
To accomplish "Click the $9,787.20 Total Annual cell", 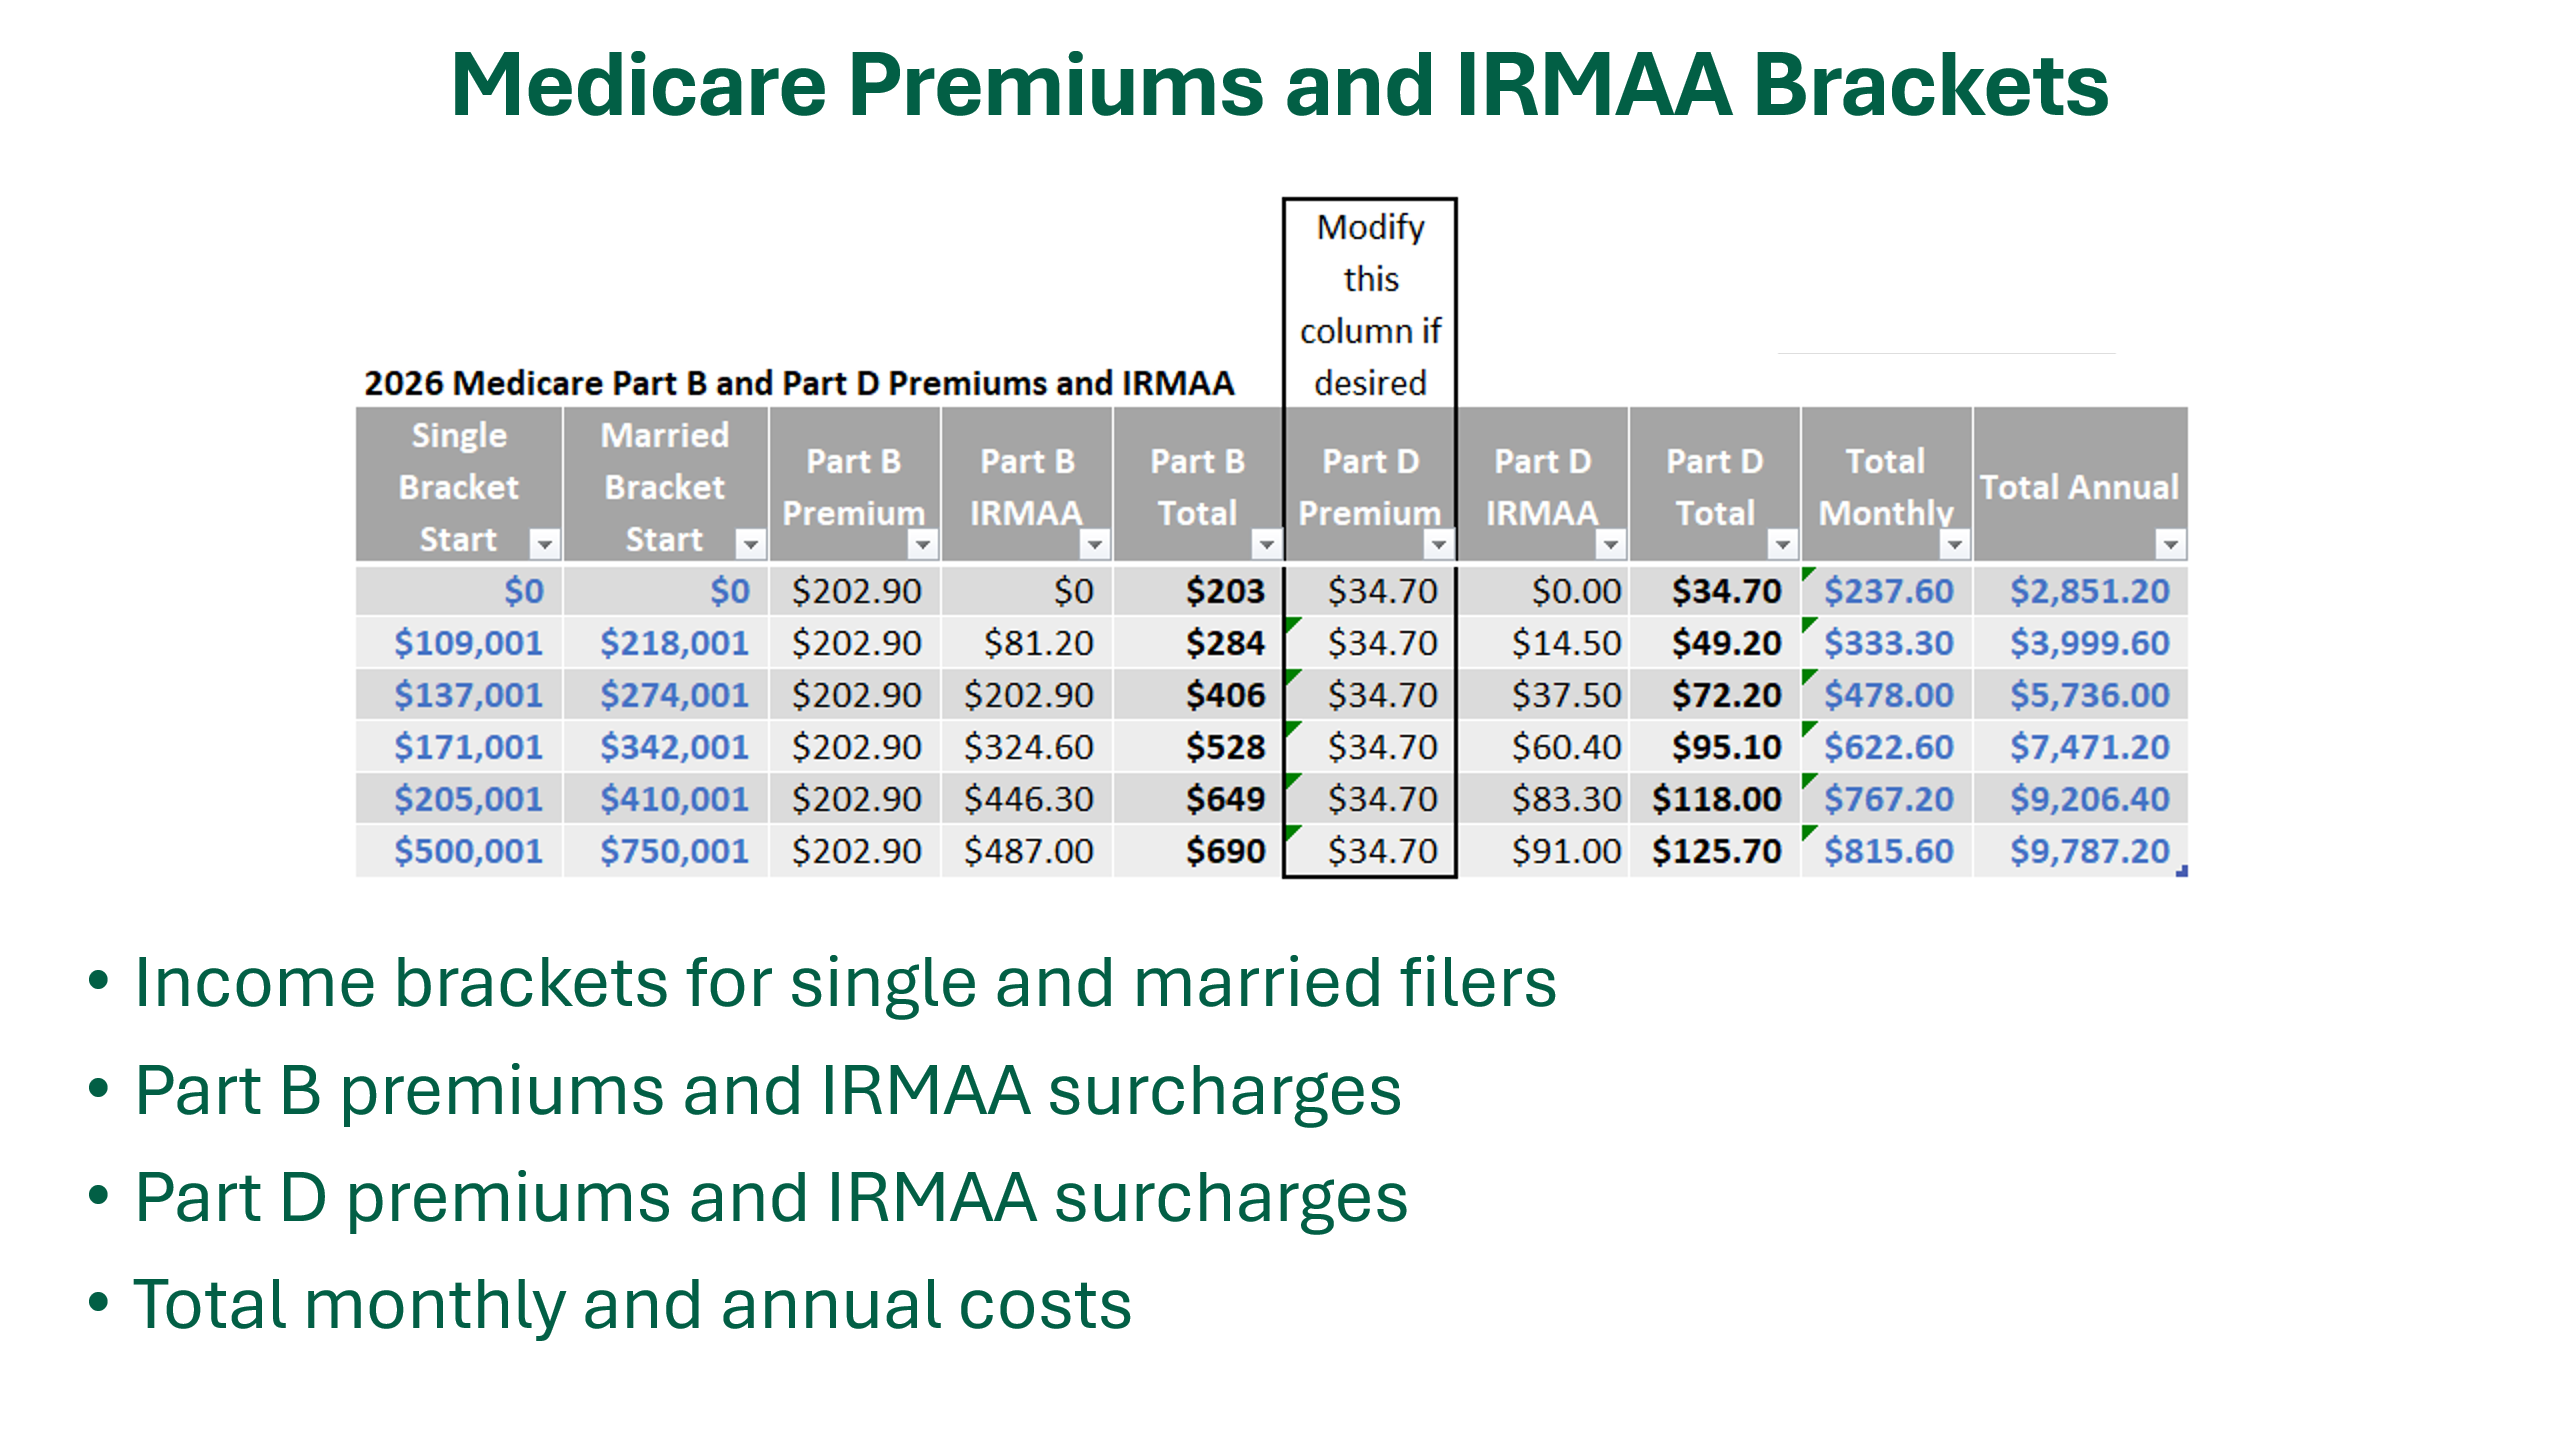I will tap(2089, 851).
